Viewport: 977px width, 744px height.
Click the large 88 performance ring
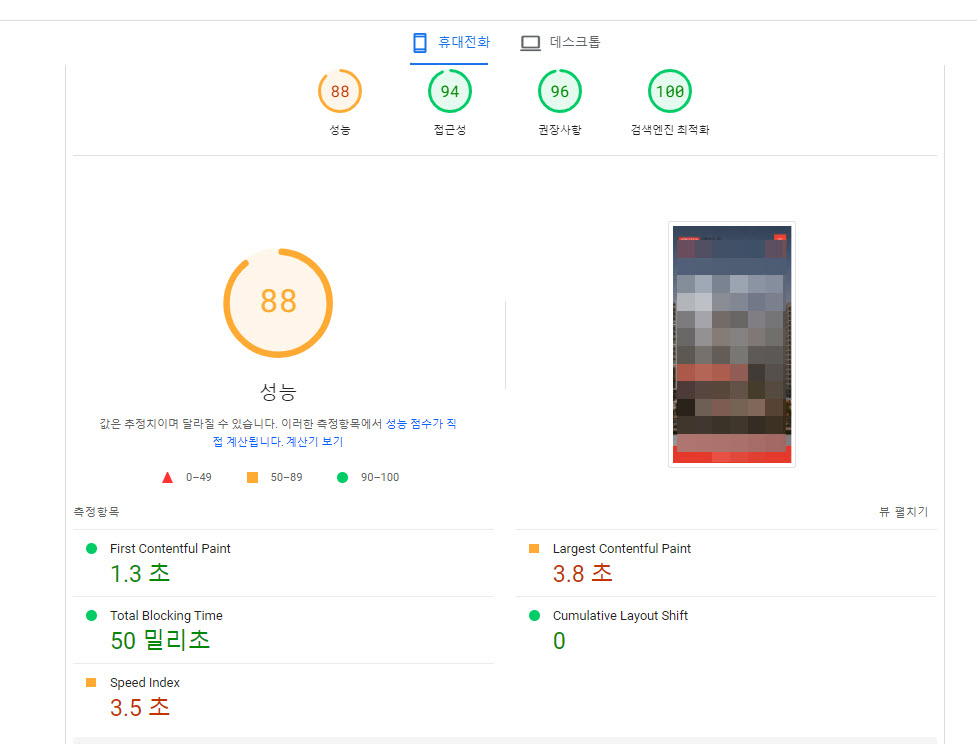[278, 302]
